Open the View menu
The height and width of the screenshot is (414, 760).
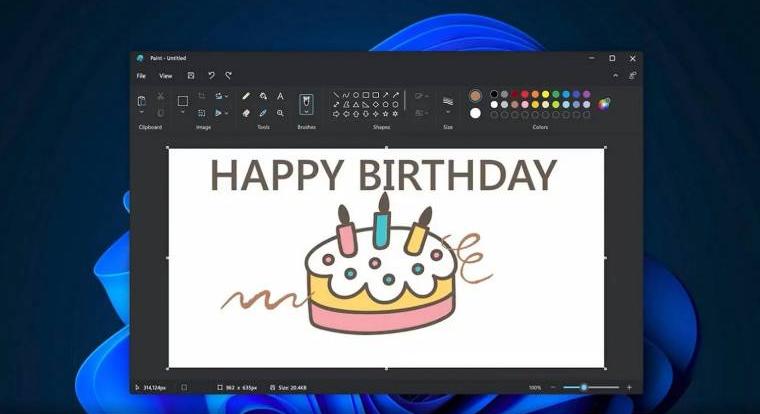[165, 75]
